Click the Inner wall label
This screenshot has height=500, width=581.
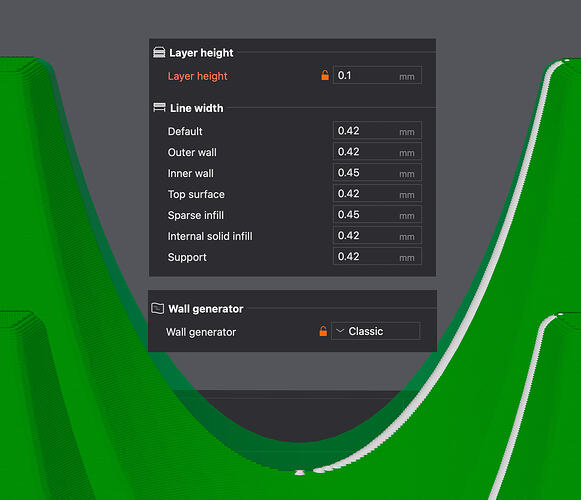pyautogui.click(x=190, y=173)
